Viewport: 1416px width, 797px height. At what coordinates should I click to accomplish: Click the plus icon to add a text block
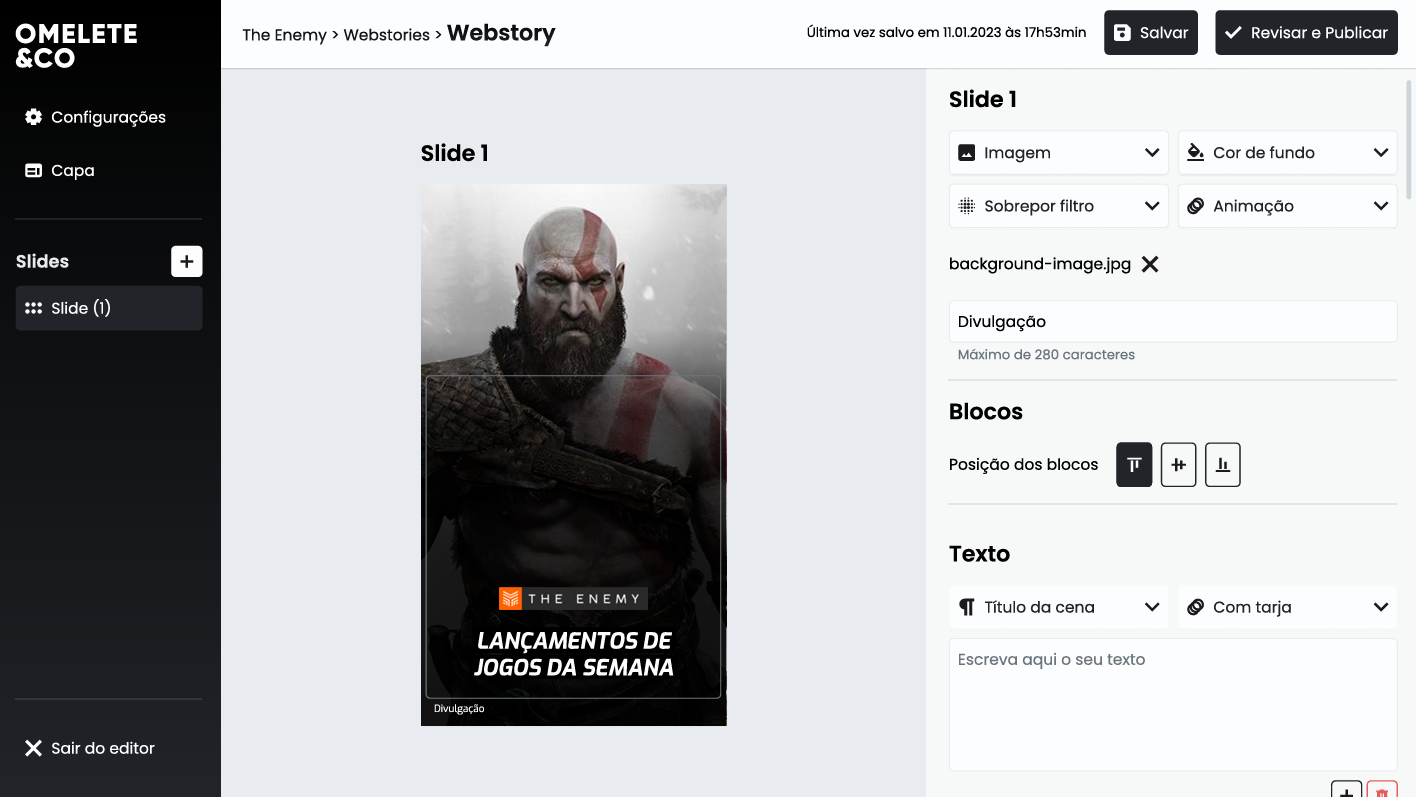pos(1346,789)
